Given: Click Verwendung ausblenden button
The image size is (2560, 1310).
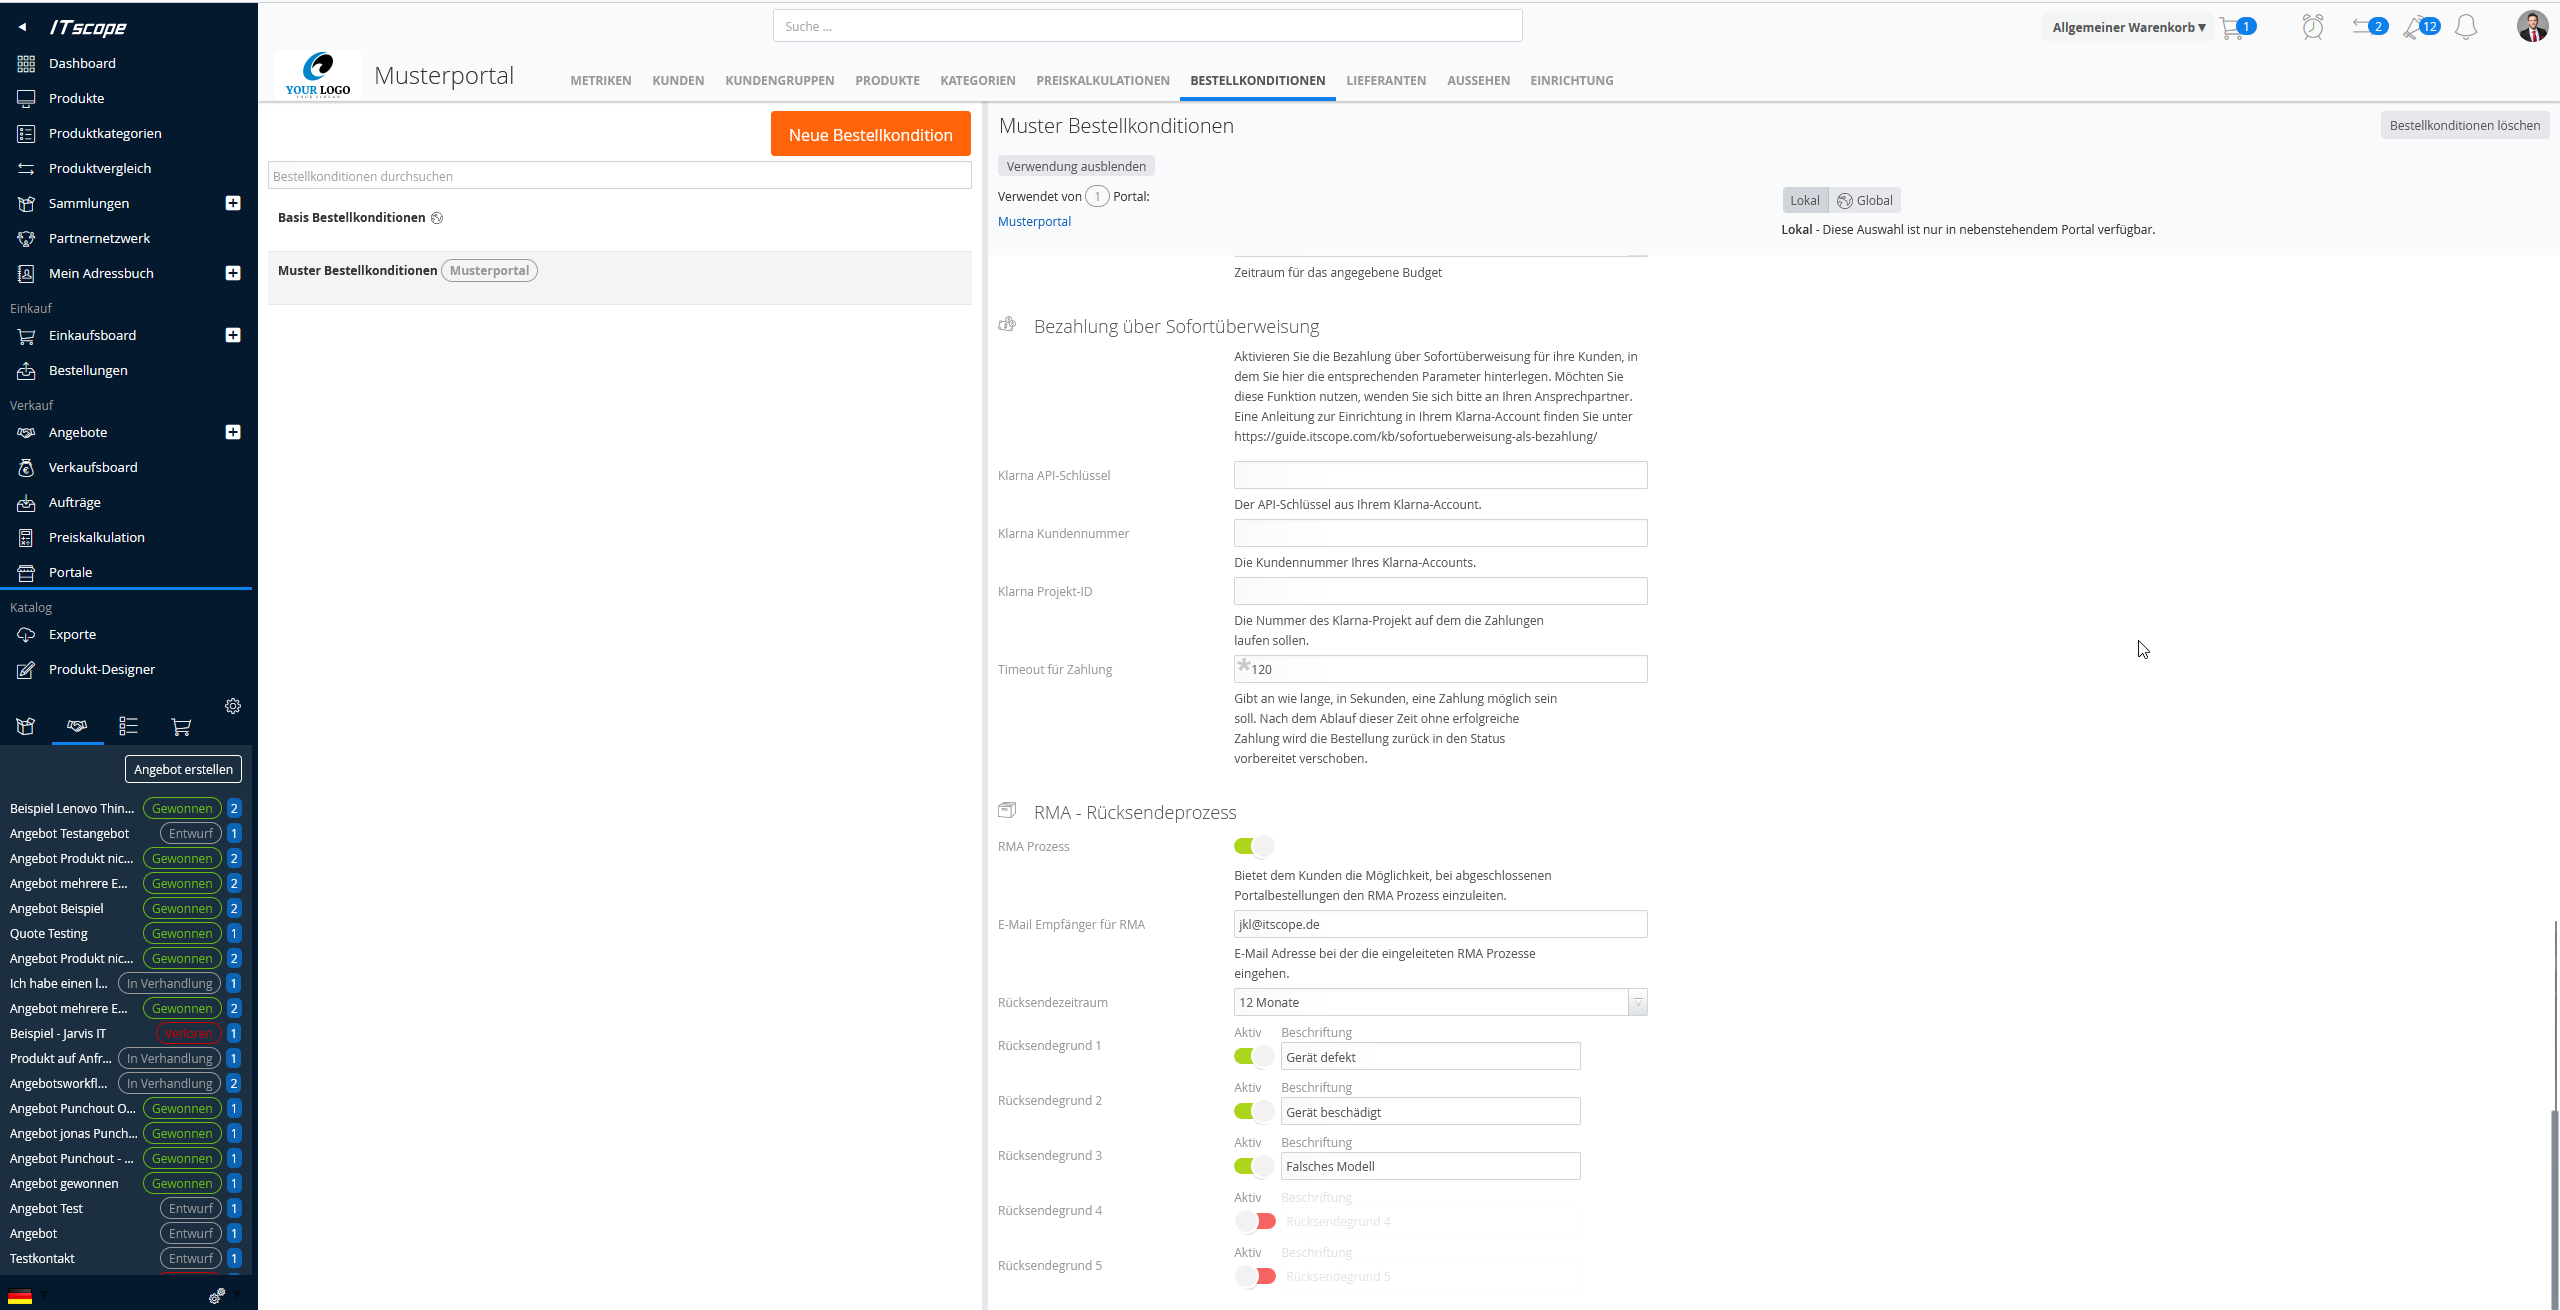Looking at the screenshot, I should pyautogui.click(x=1076, y=166).
